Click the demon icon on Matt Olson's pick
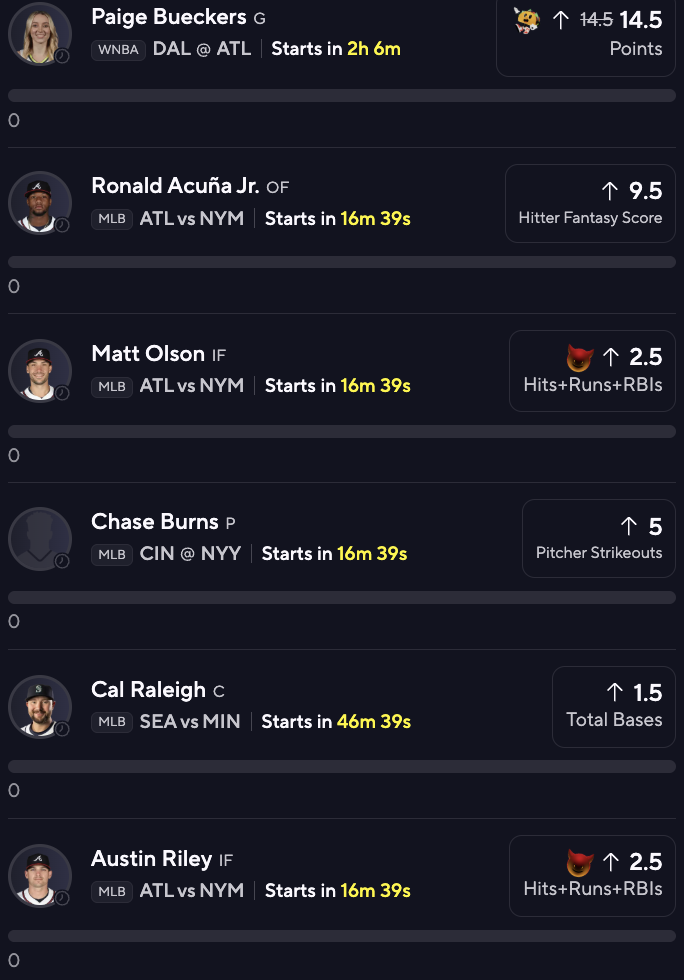The image size is (684, 980). (580, 358)
